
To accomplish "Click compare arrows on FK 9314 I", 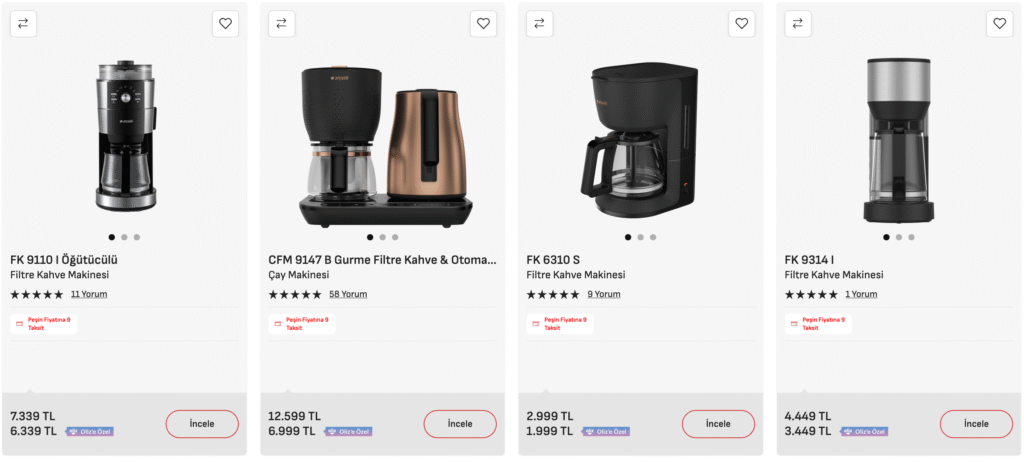I will tap(797, 24).
